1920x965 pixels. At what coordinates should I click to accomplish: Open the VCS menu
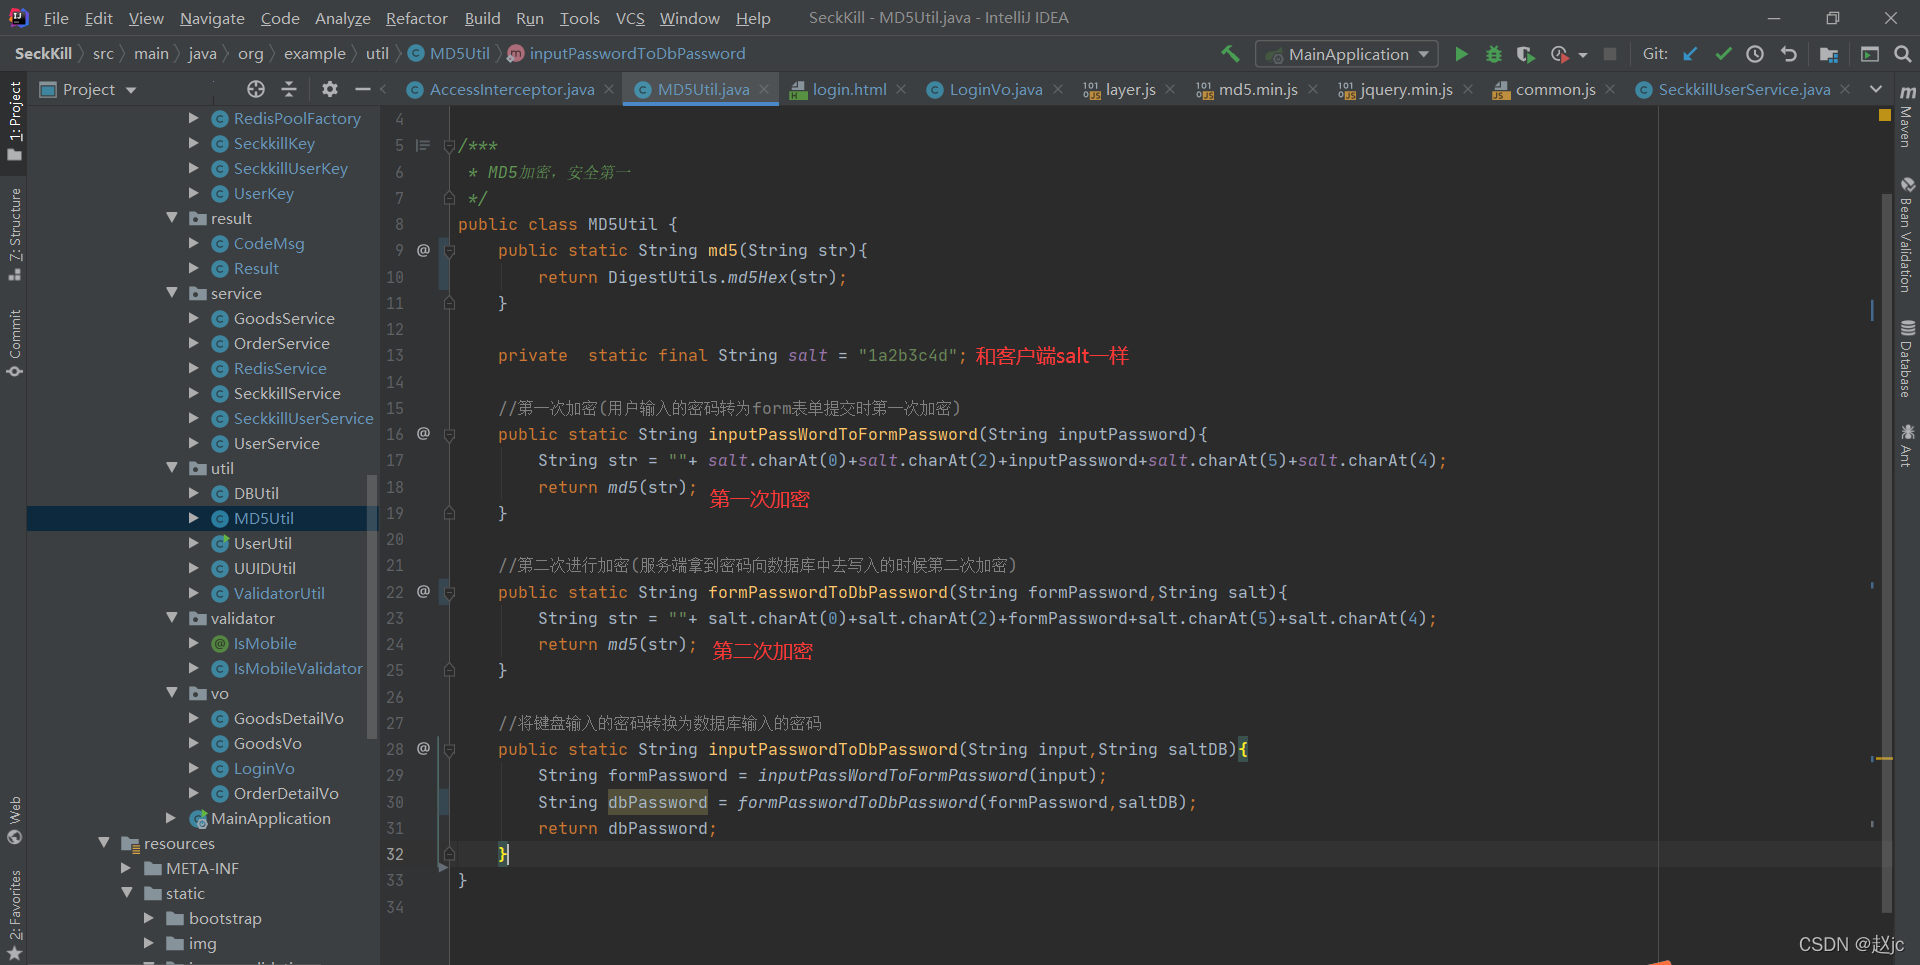point(630,18)
